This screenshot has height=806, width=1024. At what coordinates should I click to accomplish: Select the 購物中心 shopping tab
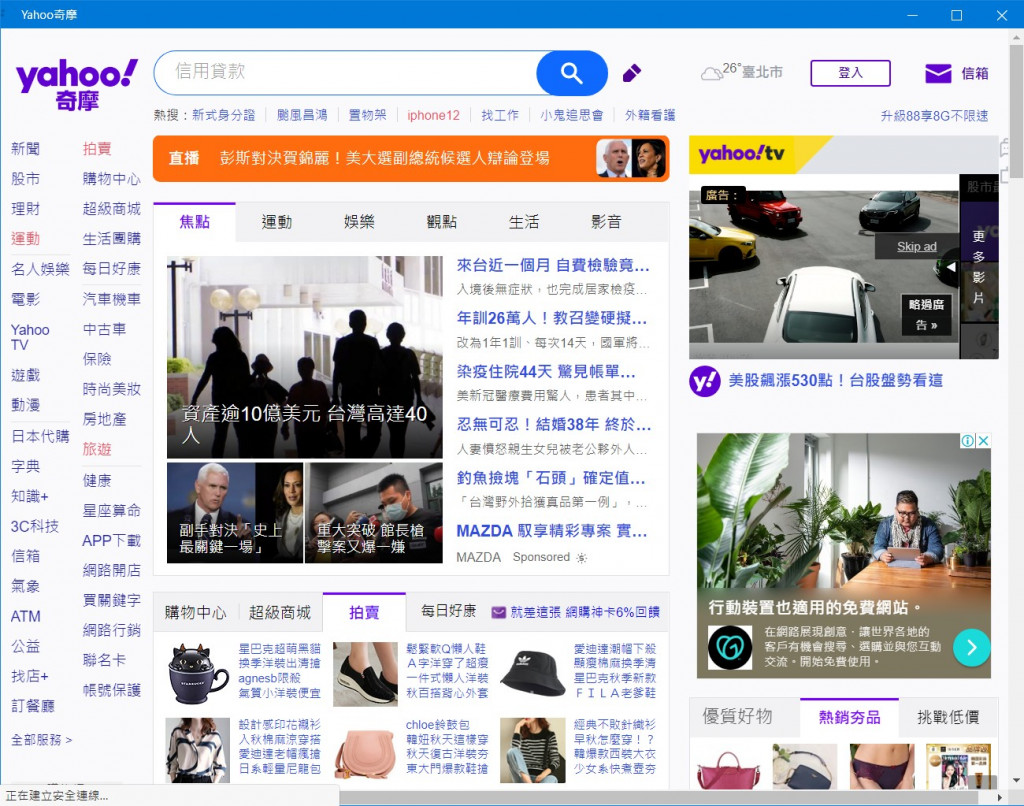point(195,613)
